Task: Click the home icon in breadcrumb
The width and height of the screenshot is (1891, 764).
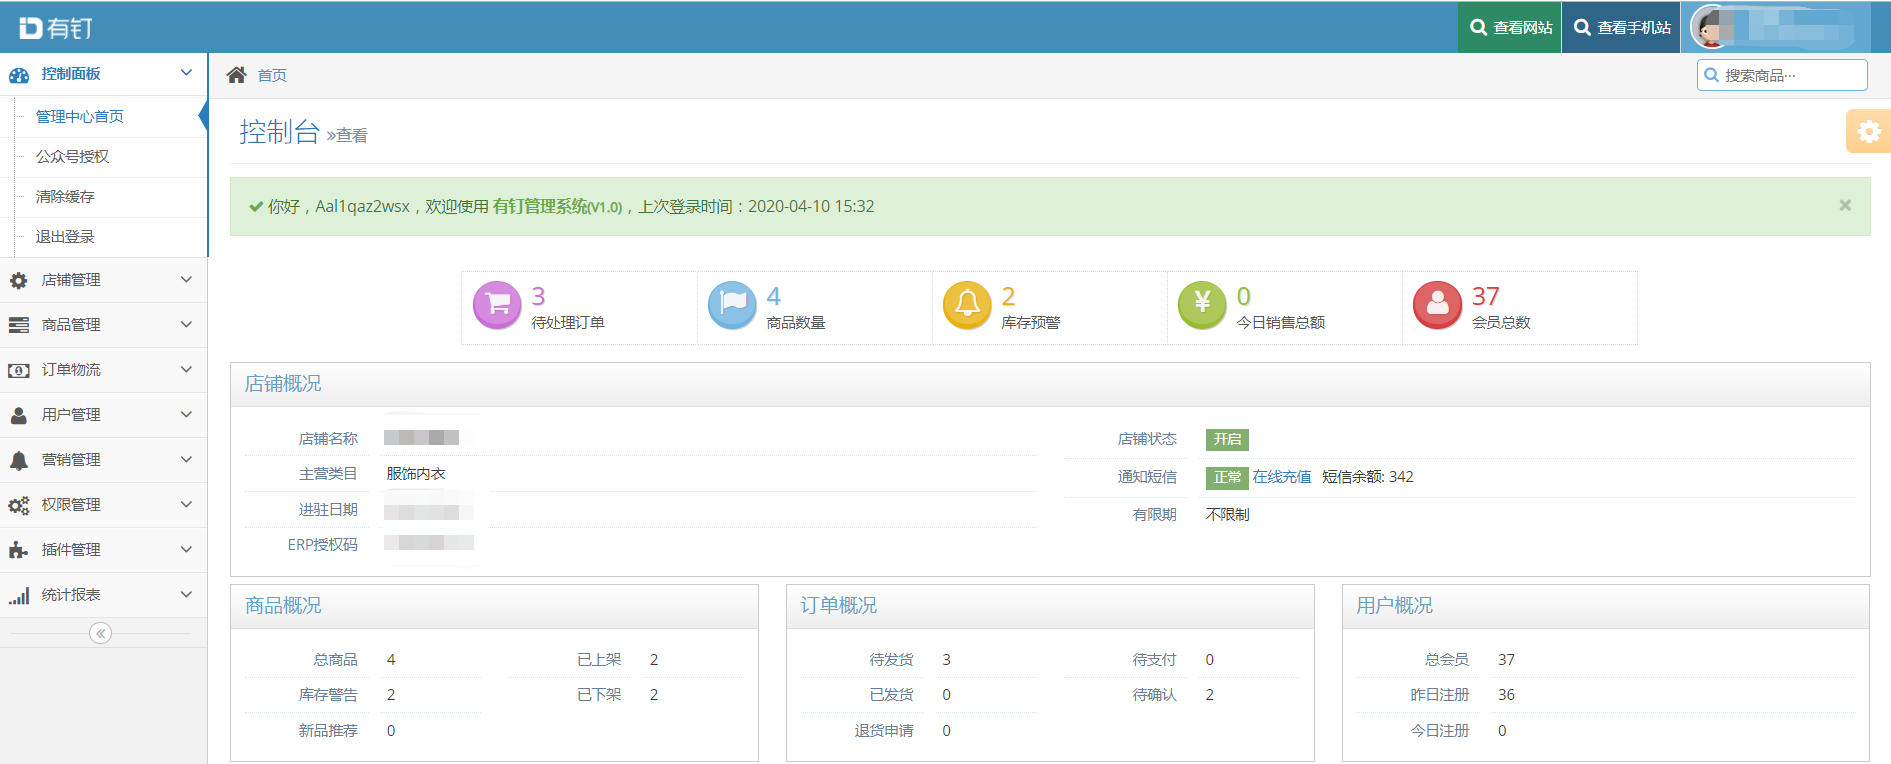Action: (x=237, y=75)
